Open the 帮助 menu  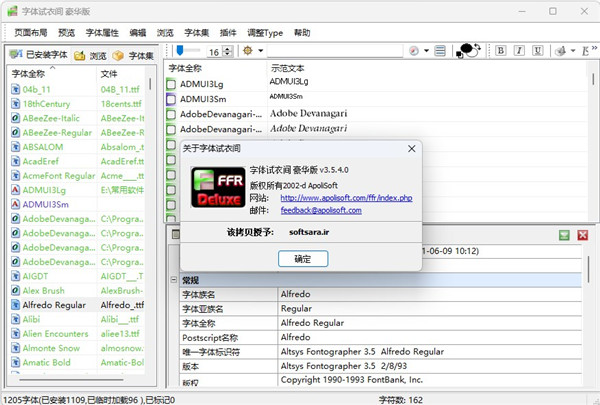(x=302, y=33)
